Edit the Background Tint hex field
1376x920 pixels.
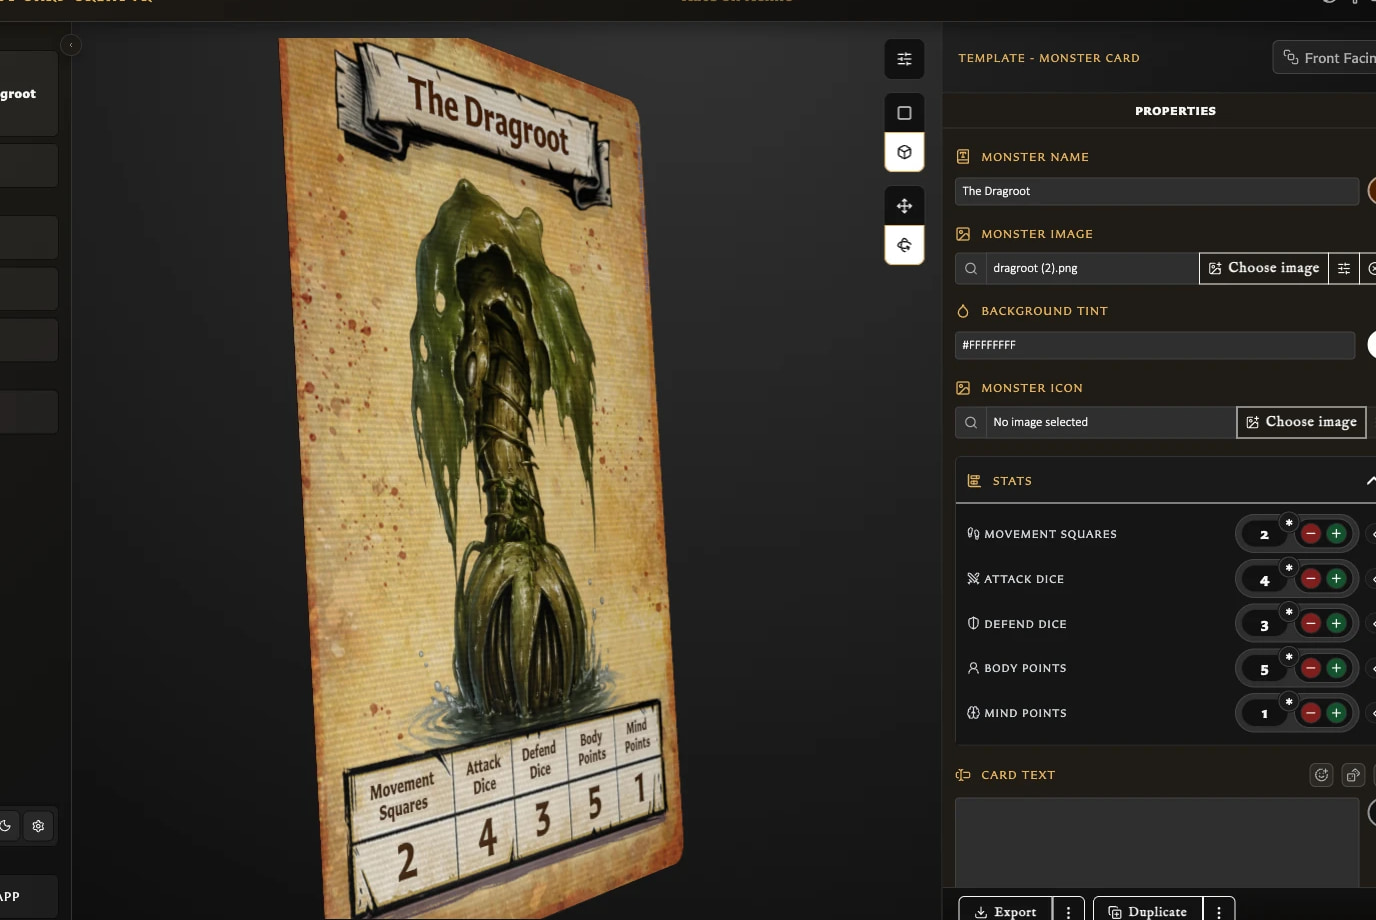point(1154,345)
